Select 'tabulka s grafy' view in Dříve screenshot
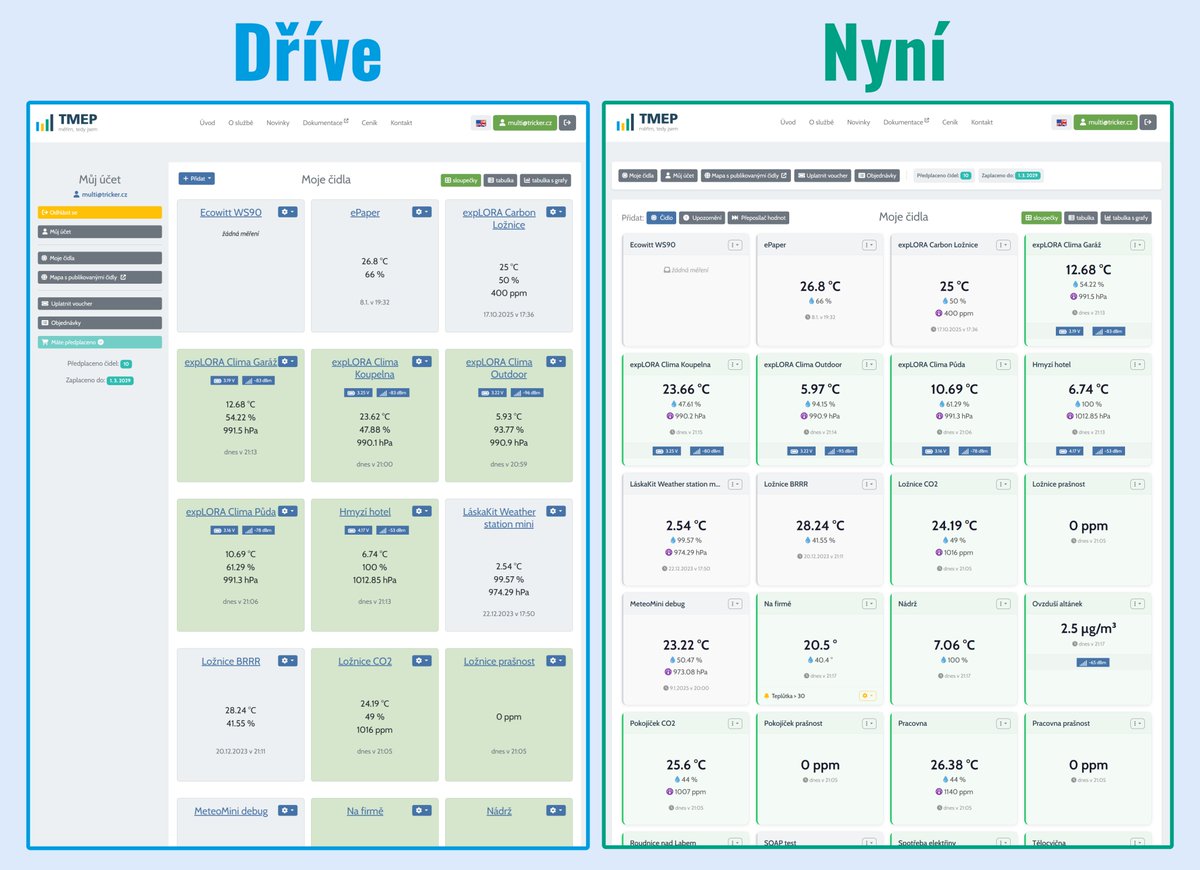 tap(546, 181)
